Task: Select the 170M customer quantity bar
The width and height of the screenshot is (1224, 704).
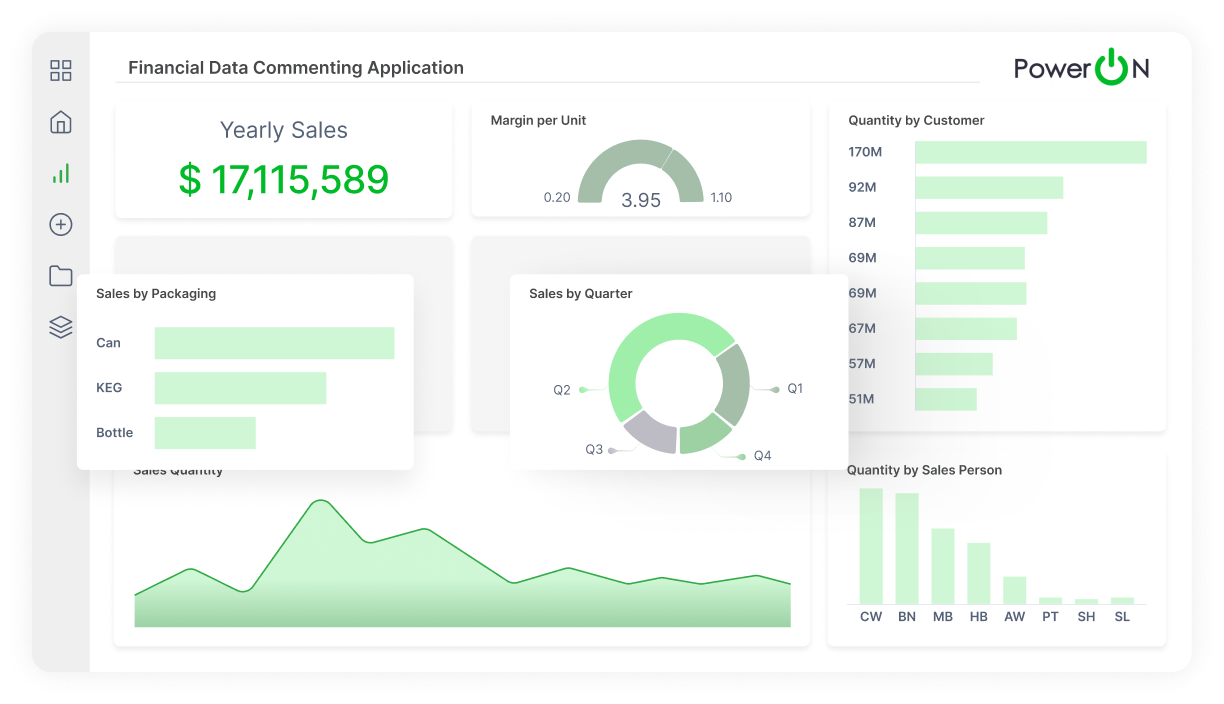Action: pyautogui.click(x=1030, y=152)
